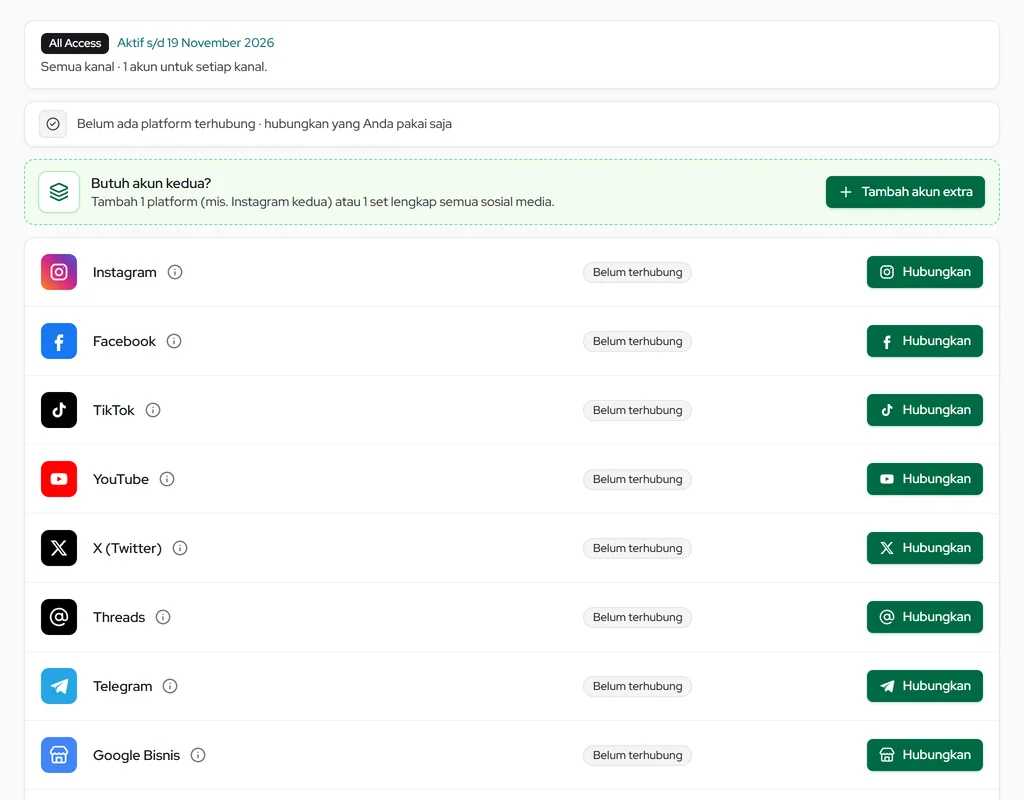Click the Facebook logo icon
Image resolution: width=1024 pixels, height=800 pixels.
point(59,341)
